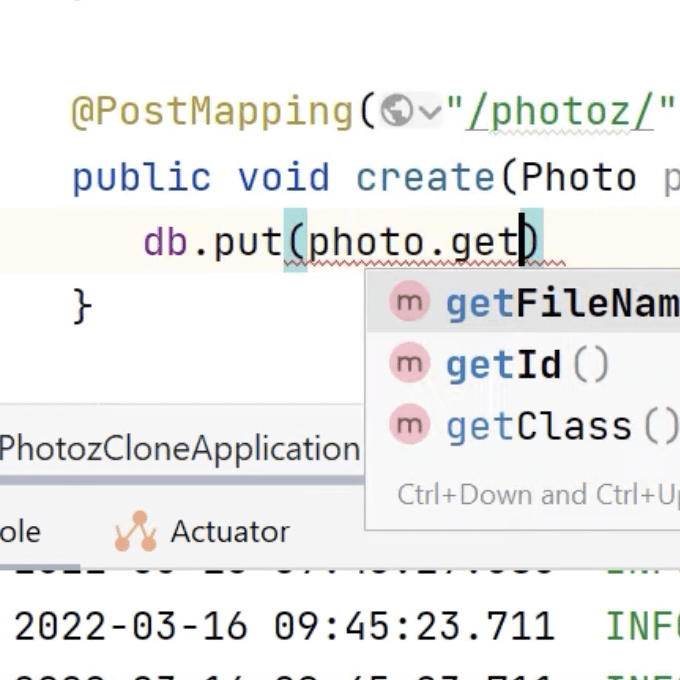Viewport: 680px width, 680px height.
Task: Click method icon beside getId
Action: tap(409, 363)
